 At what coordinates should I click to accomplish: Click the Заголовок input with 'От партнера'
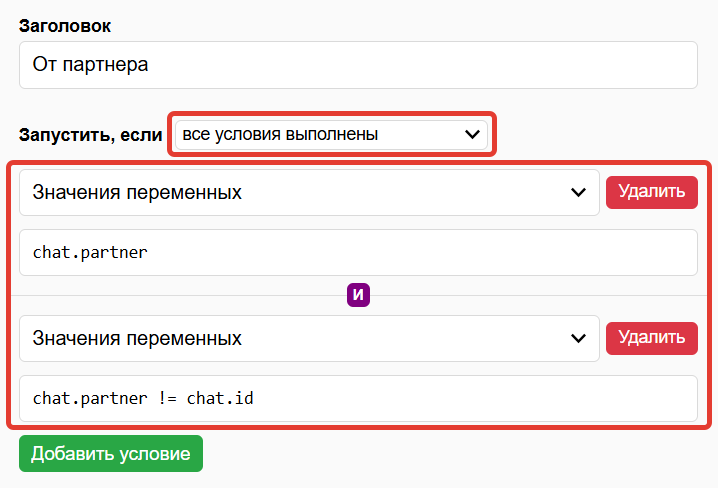[358, 65]
